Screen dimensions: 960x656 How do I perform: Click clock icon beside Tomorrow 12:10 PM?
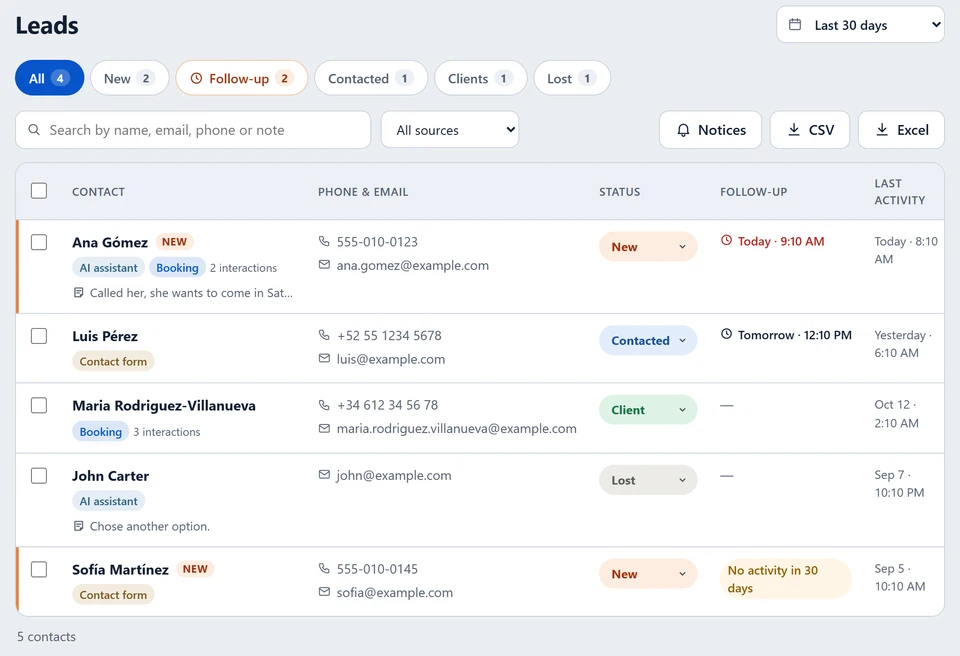726,334
